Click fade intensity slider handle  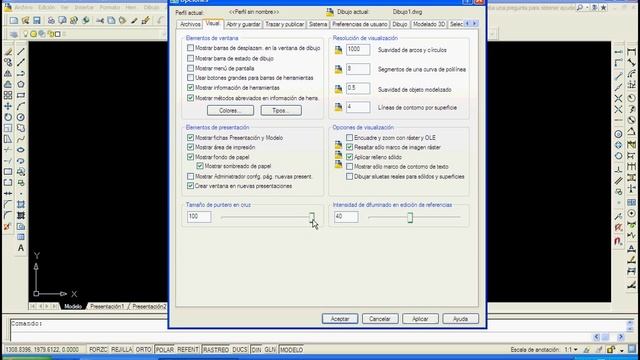410,218
